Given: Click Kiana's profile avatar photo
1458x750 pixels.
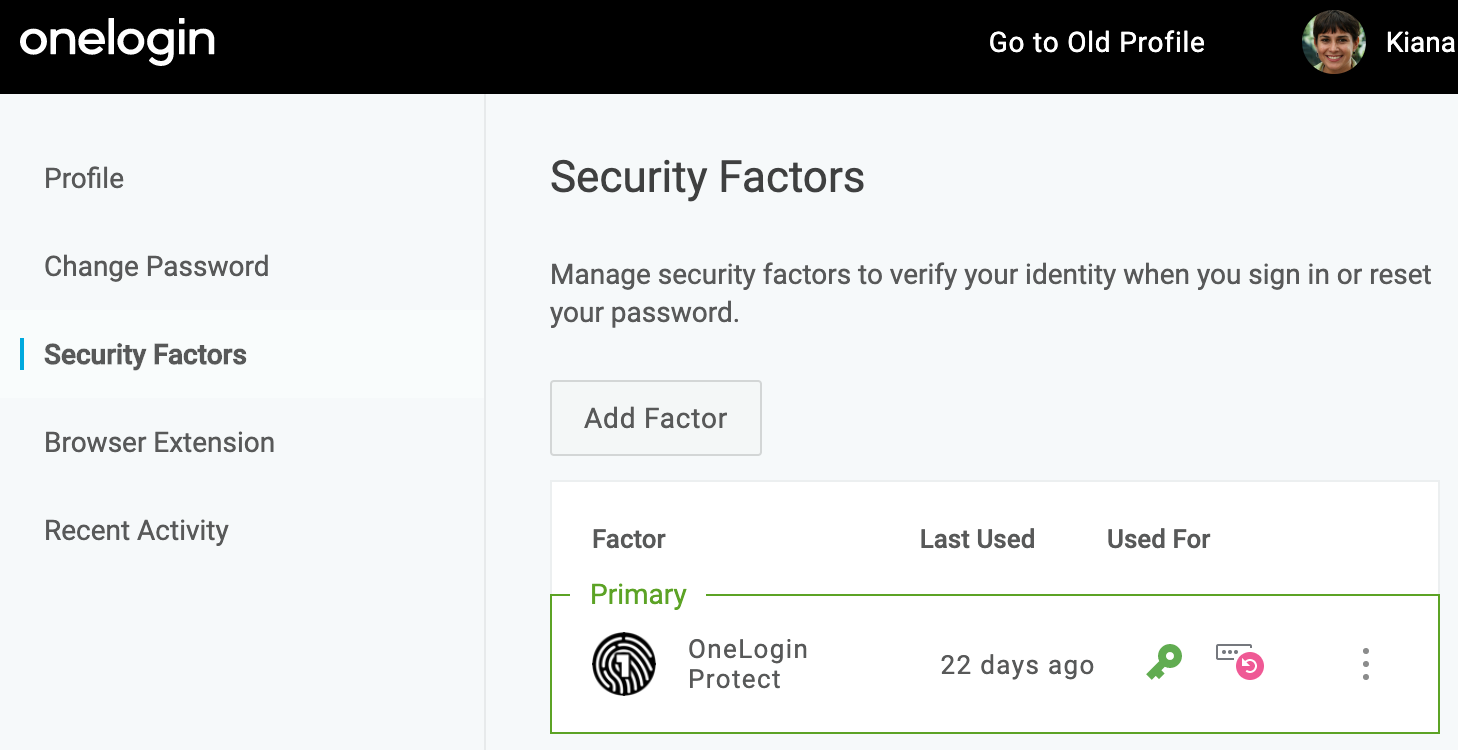Looking at the screenshot, I should pos(1333,42).
